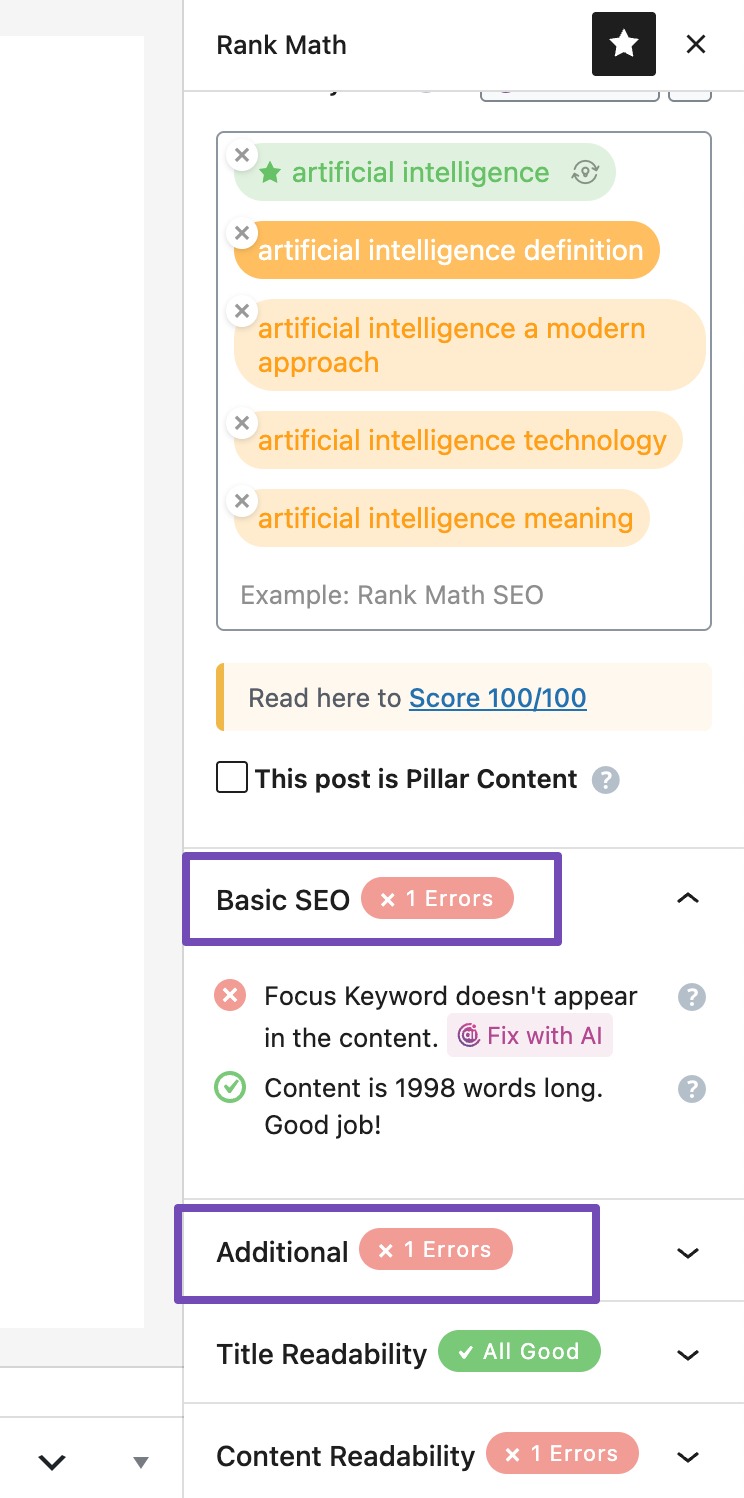This screenshot has width=744, height=1498.
Task: Open help for Pillar Content option
Action: pos(605,778)
